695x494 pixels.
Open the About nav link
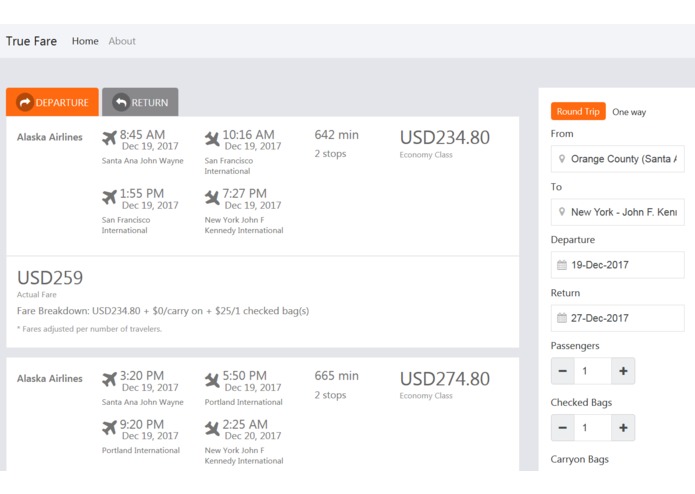[x=122, y=41]
